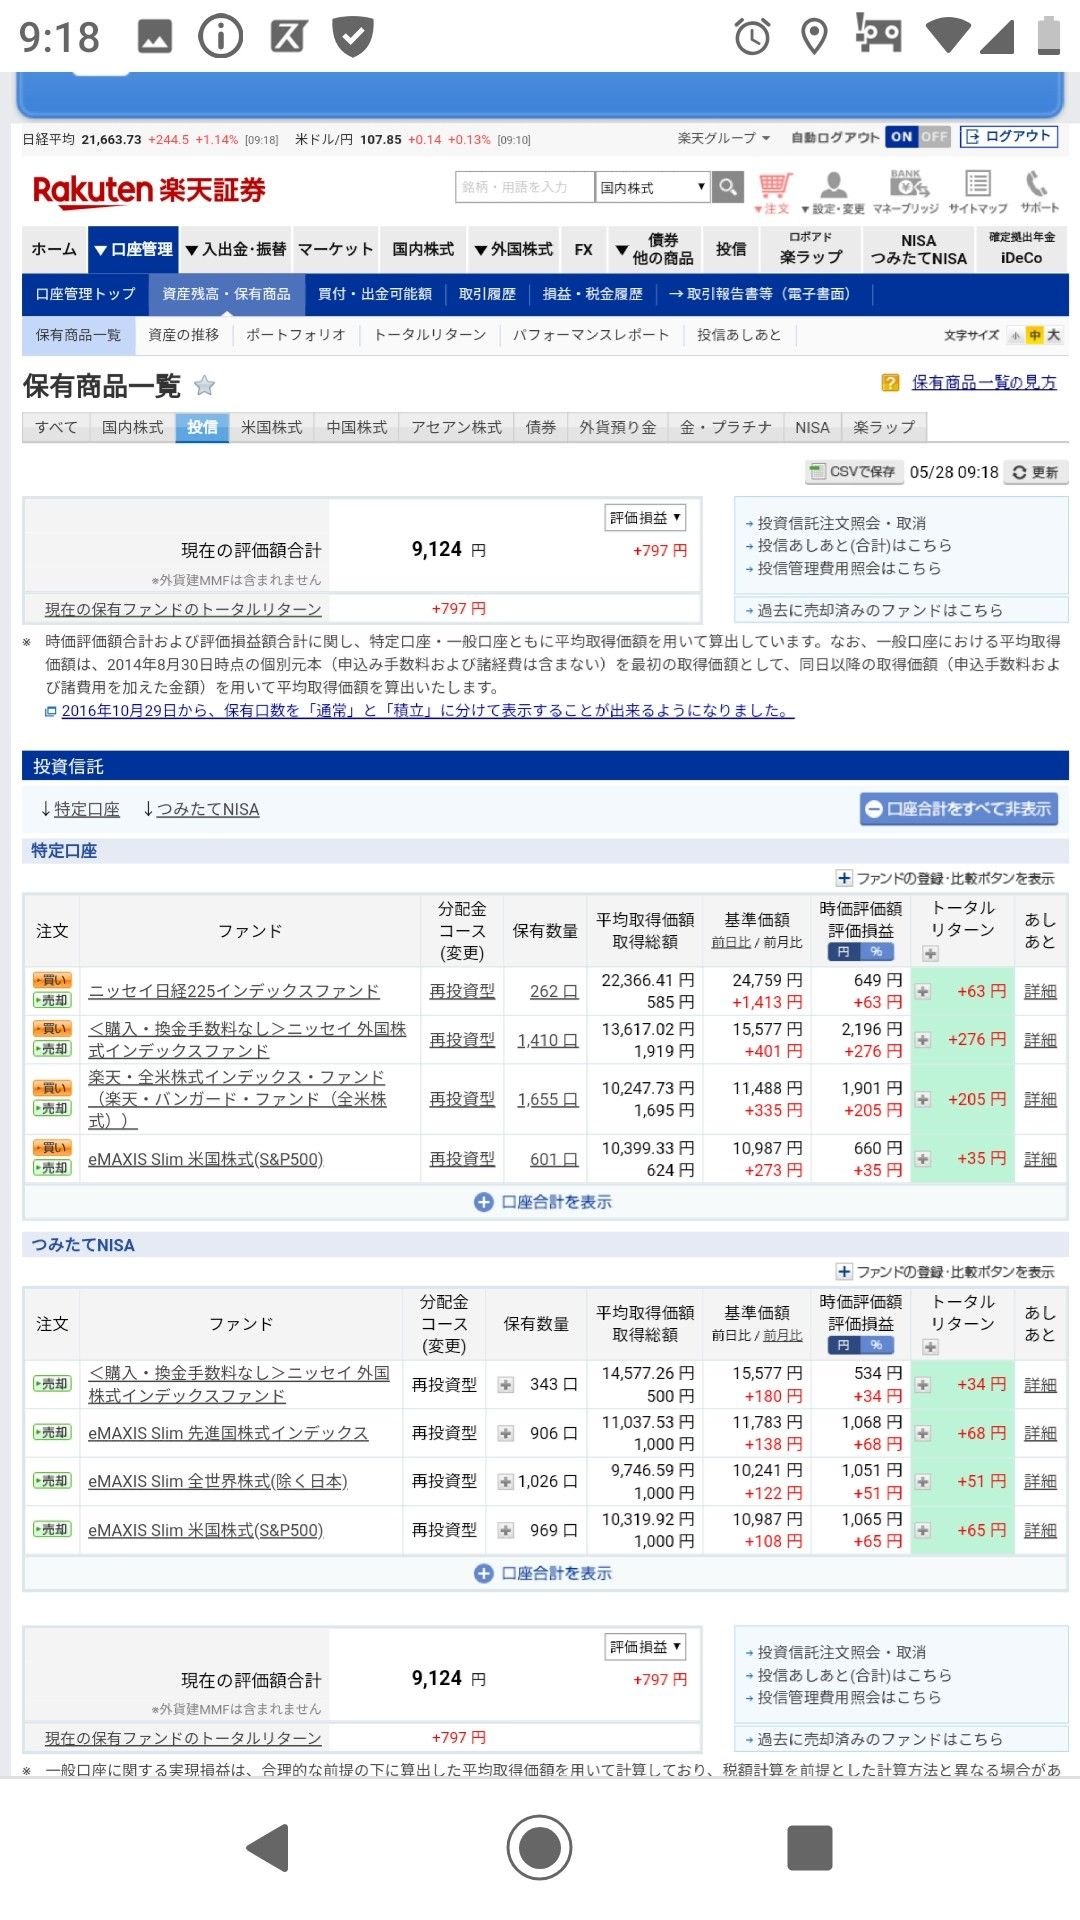
Task: Open 再投資型 link for ニッセイ日経225インデックスファンド
Action: 462,991
